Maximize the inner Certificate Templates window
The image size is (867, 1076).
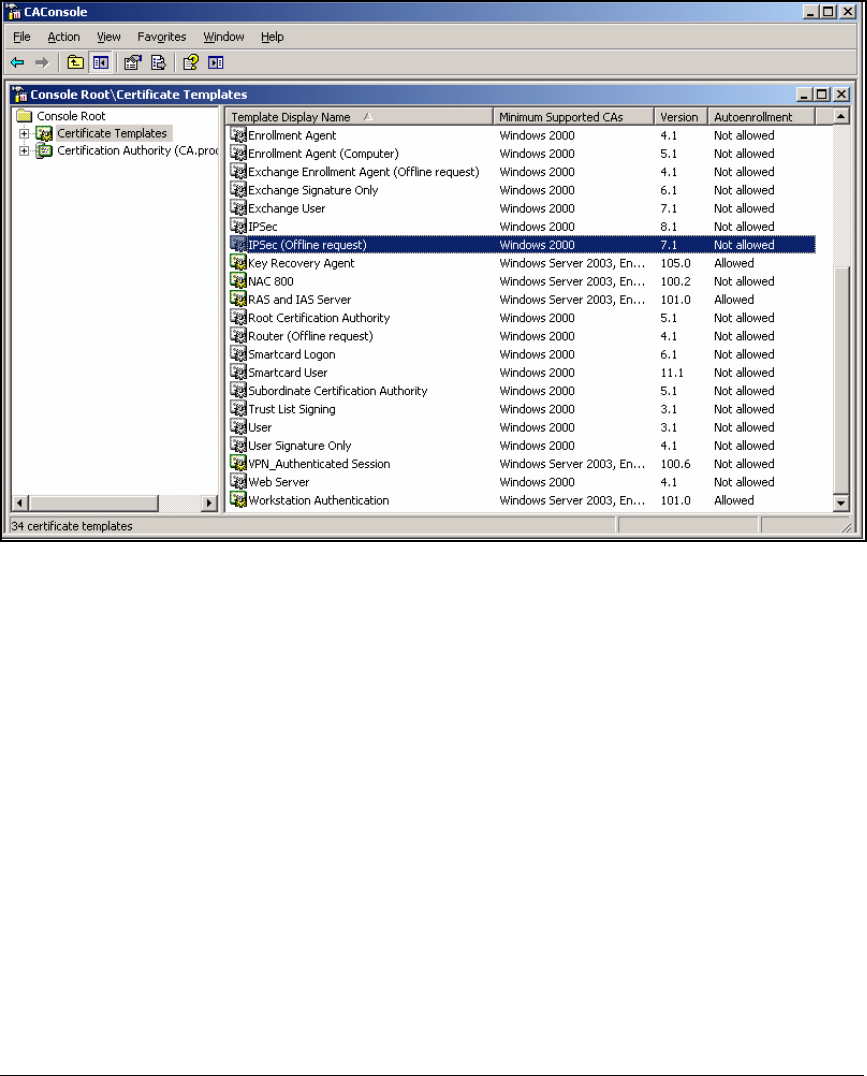pyautogui.click(x=822, y=94)
